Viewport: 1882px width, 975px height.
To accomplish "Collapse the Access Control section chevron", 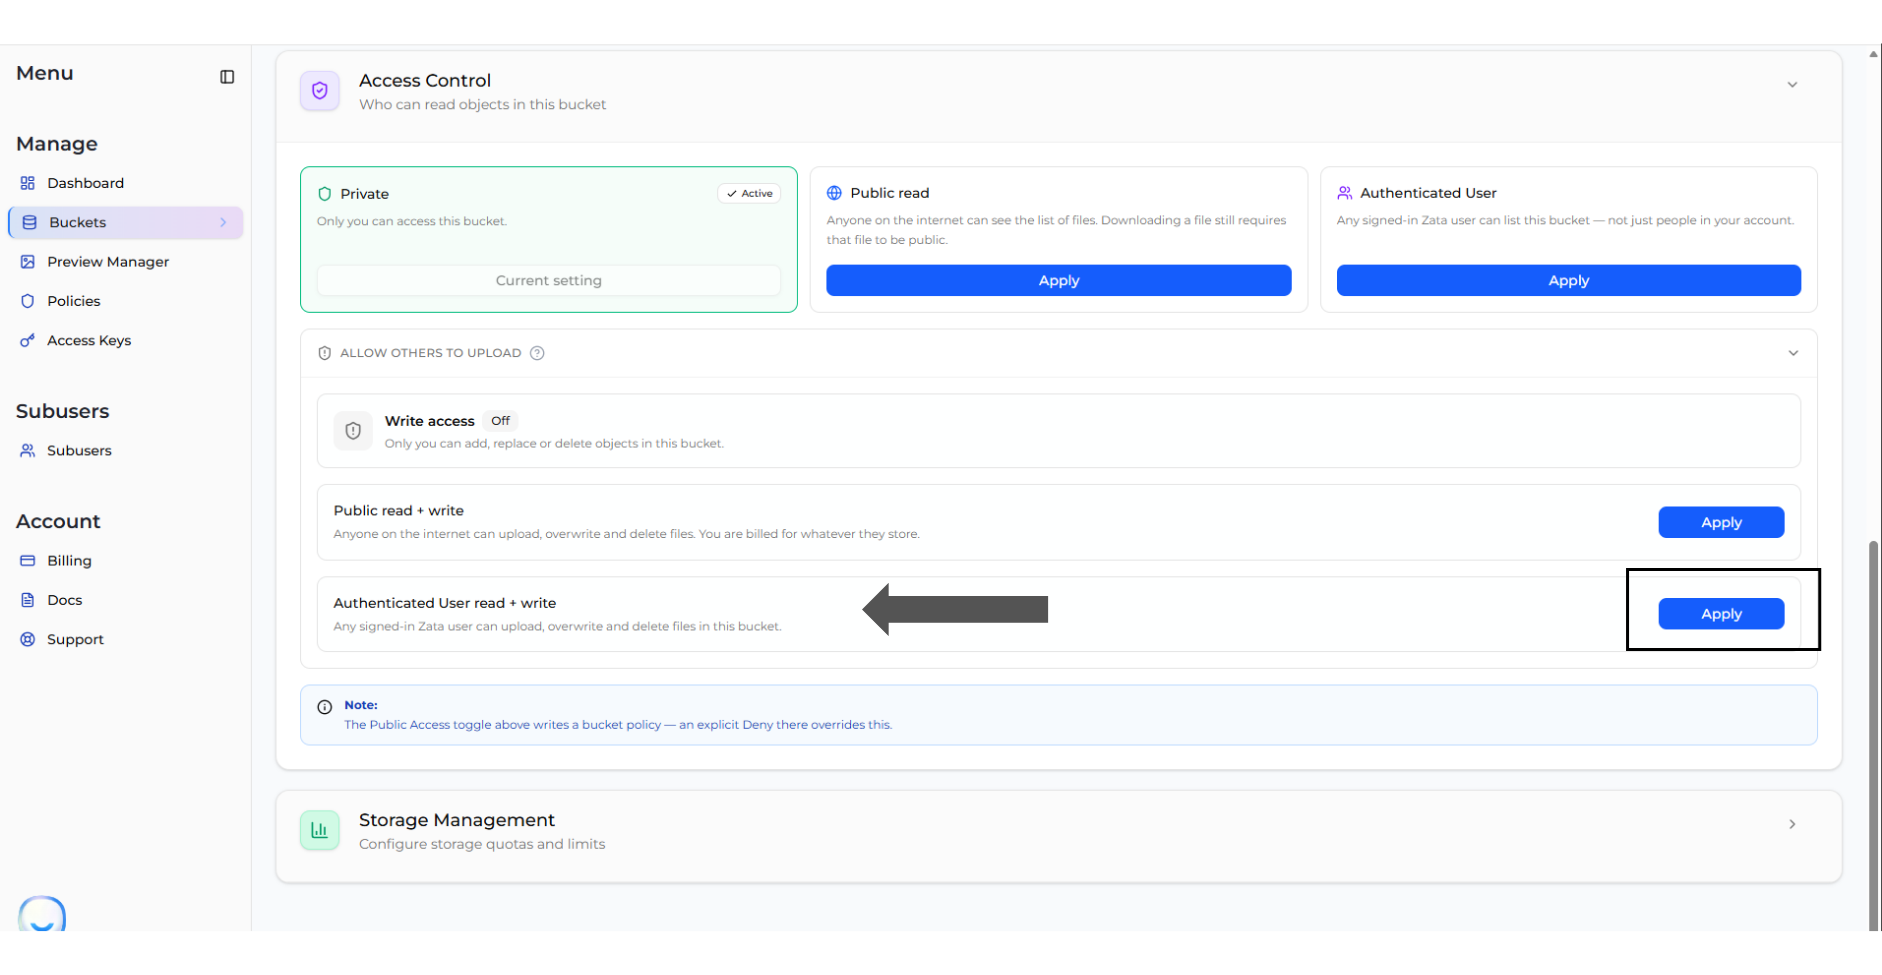I will pos(1792,85).
